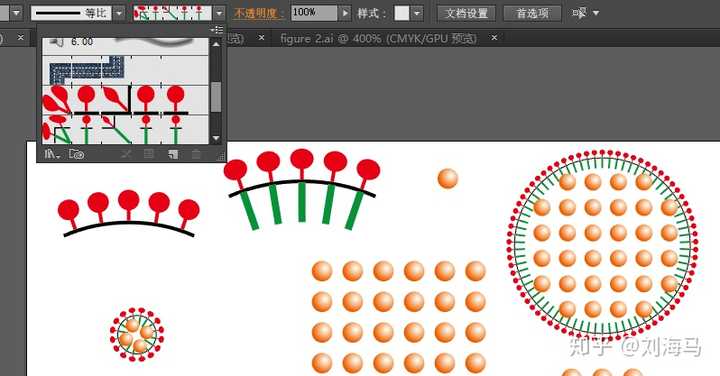Click the black arc with green stems

(x=302, y=189)
